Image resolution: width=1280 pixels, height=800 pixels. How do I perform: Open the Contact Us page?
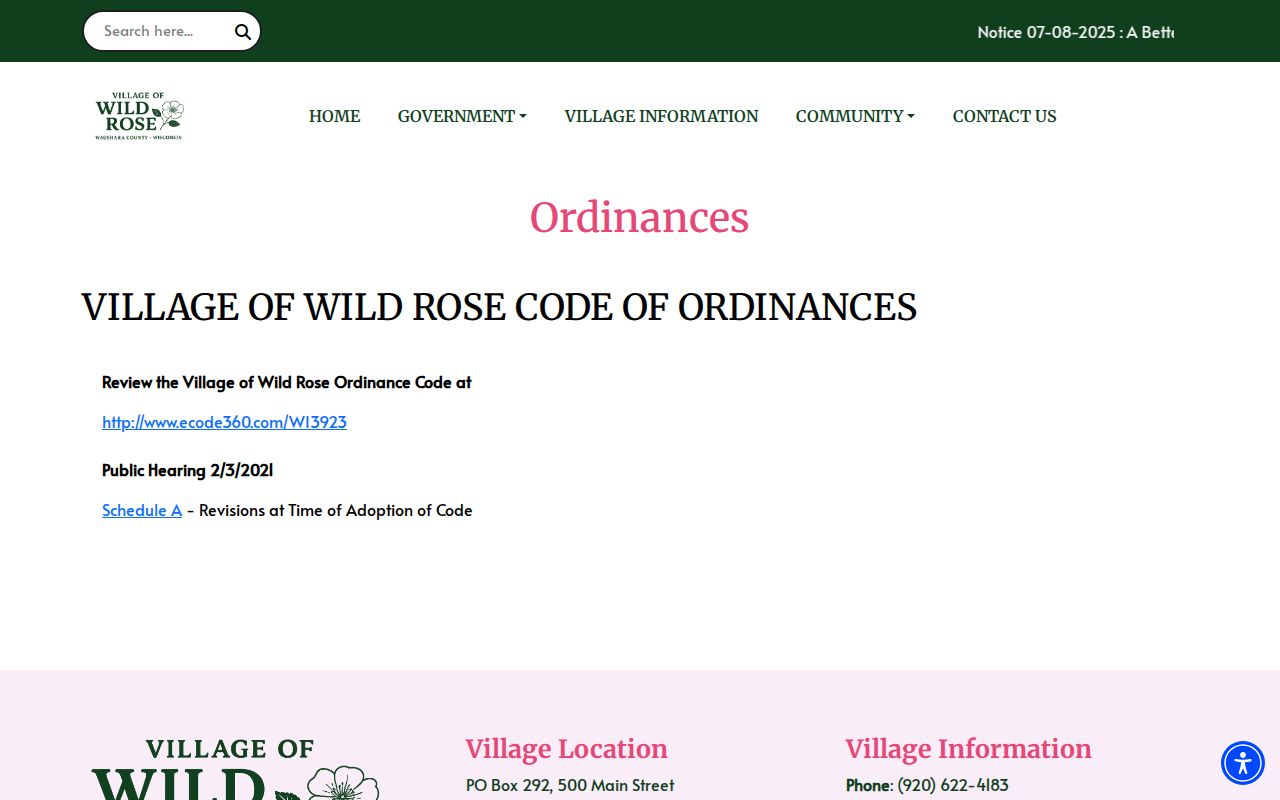(x=1004, y=116)
